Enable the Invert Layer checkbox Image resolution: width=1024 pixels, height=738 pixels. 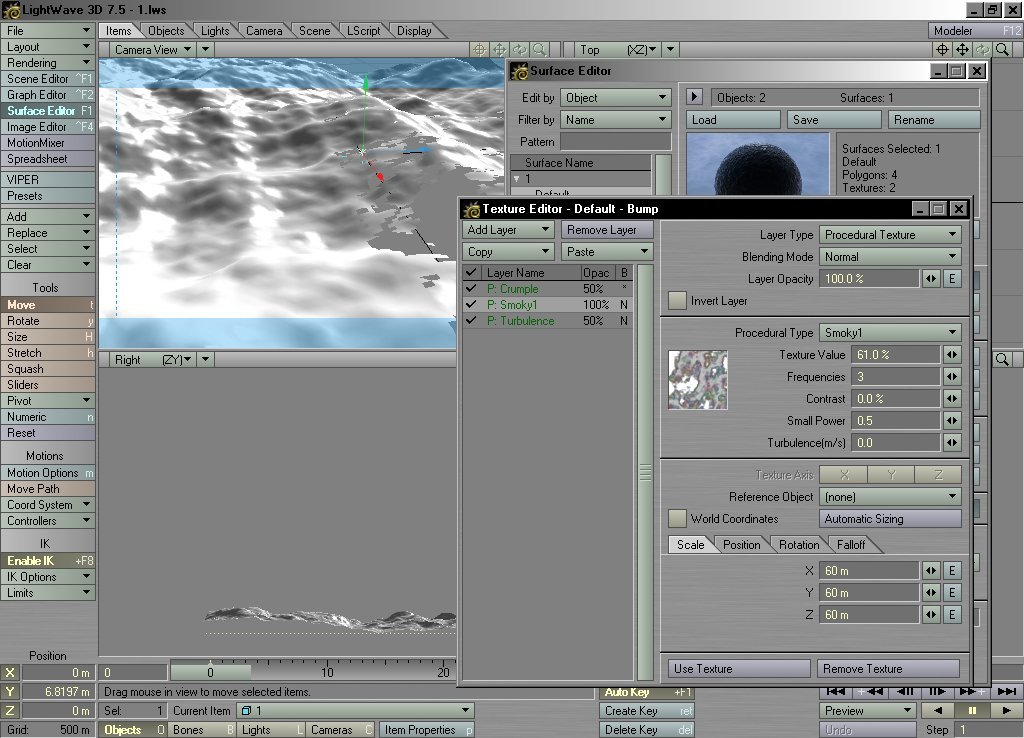(x=677, y=301)
